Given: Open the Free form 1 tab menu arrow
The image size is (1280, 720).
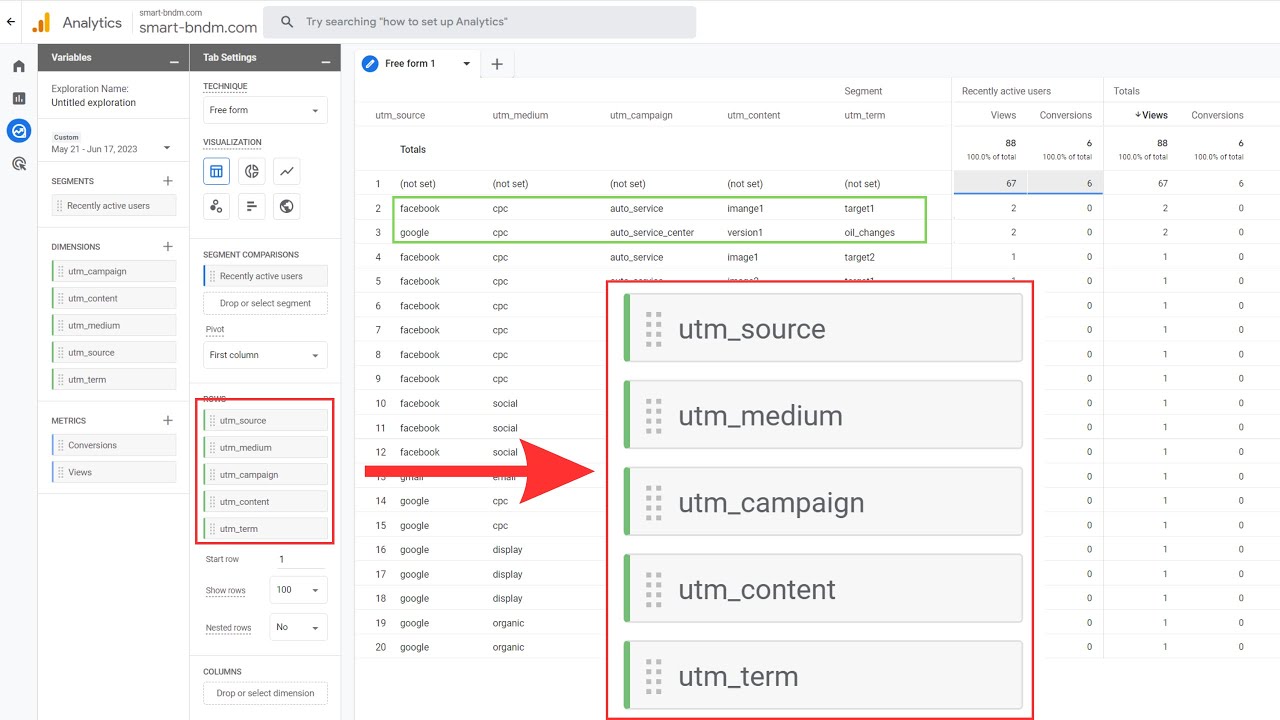Looking at the screenshot, I should pos(466,64).
